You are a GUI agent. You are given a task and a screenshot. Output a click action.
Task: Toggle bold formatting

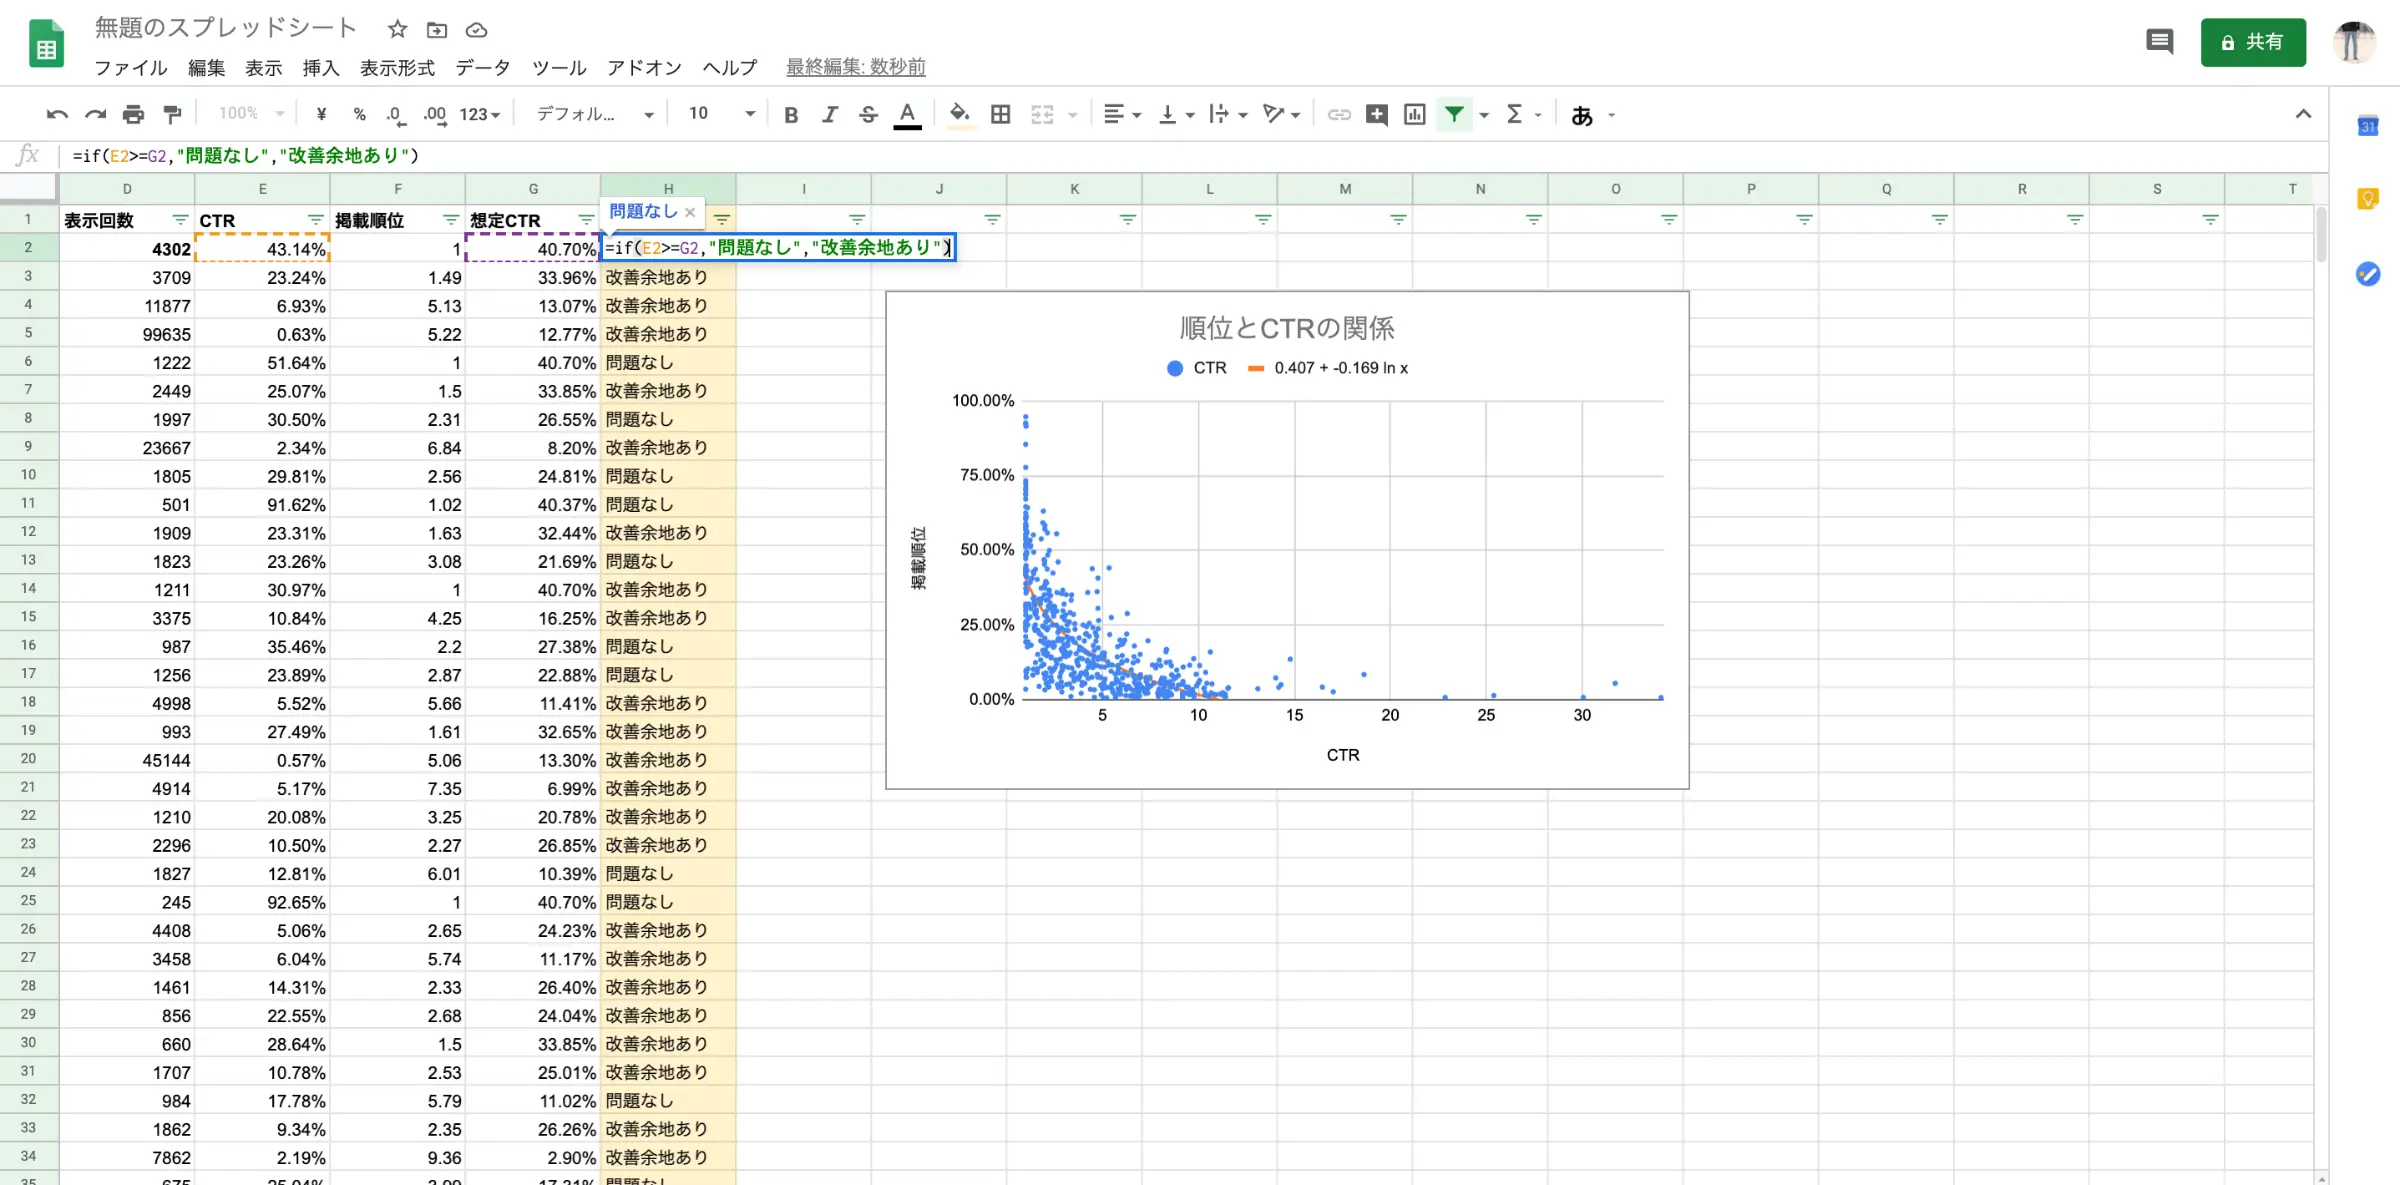coord(791,114)
